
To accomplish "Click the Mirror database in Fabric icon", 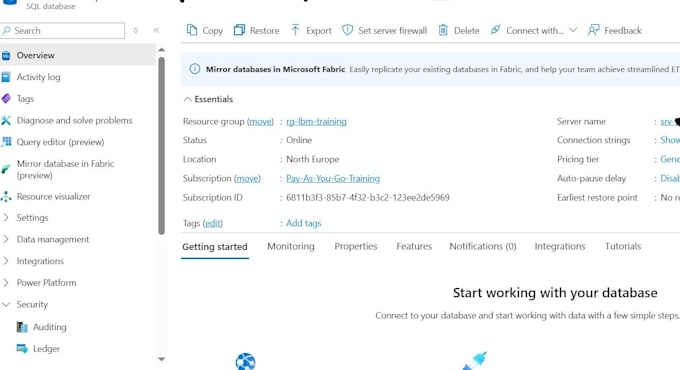I will [6, 169].
